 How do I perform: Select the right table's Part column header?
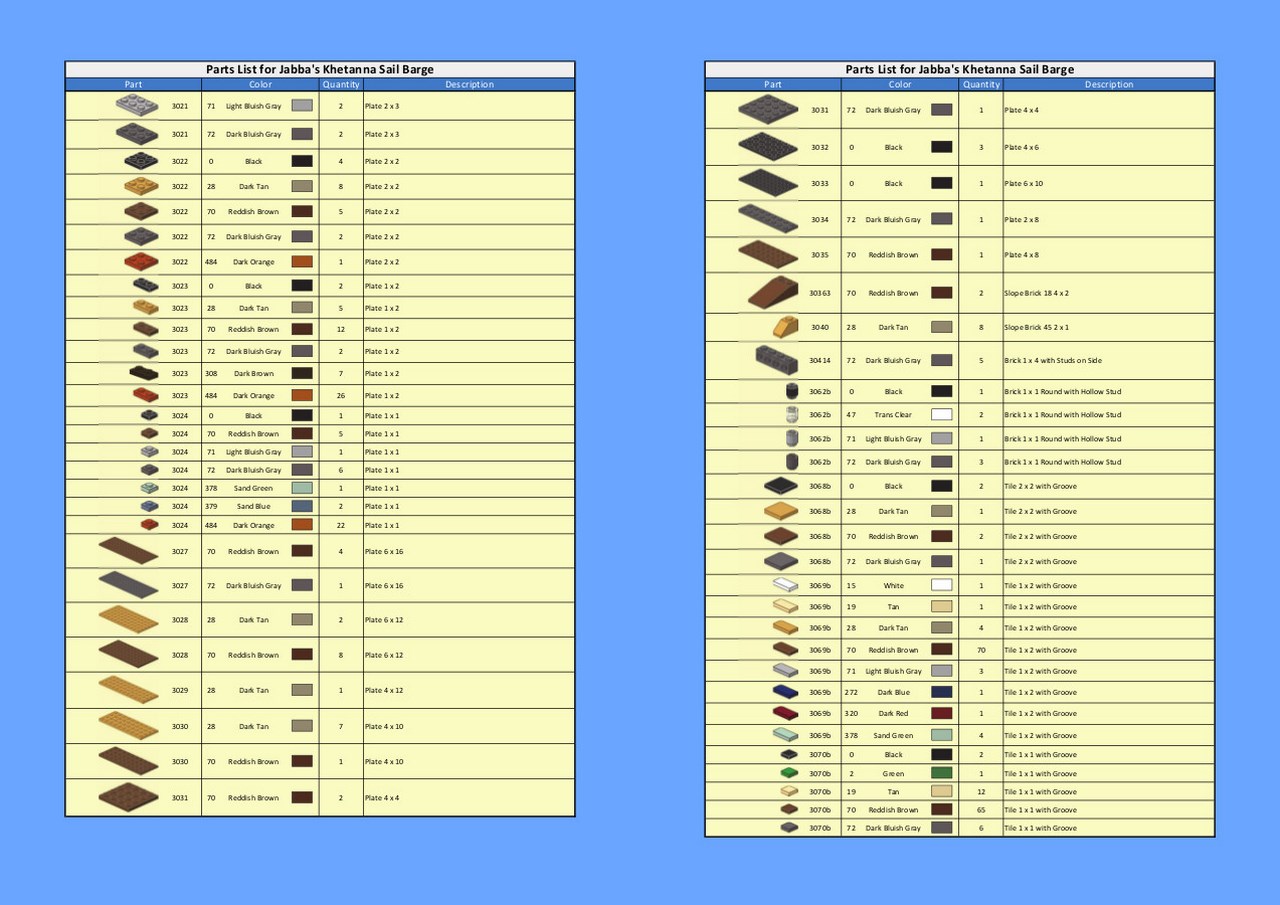773,84
